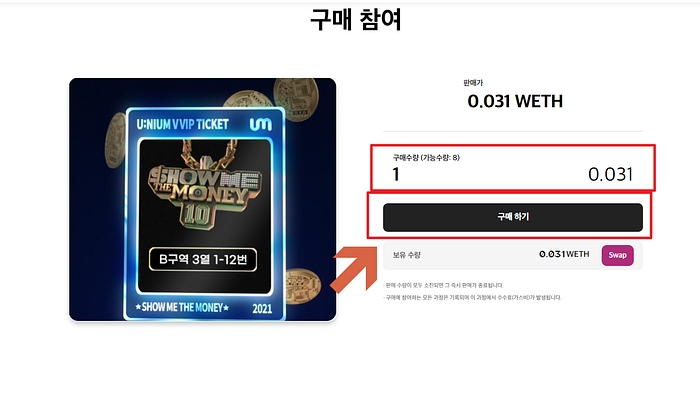Viewport: 700px width, 403px height.
Task: Click the pink Swap button
Action: [617, 255]
